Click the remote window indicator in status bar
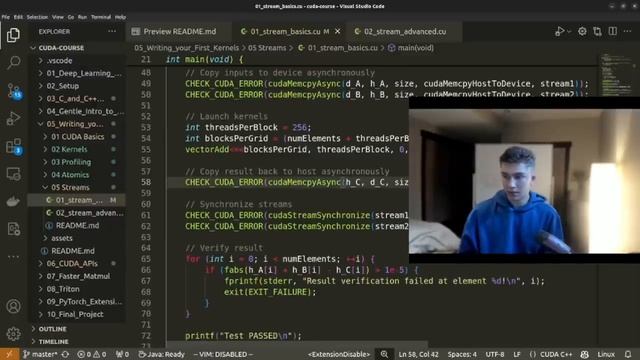Image resolution: width=640 pixels, height=360 pixels. click(x=9, y=354)
